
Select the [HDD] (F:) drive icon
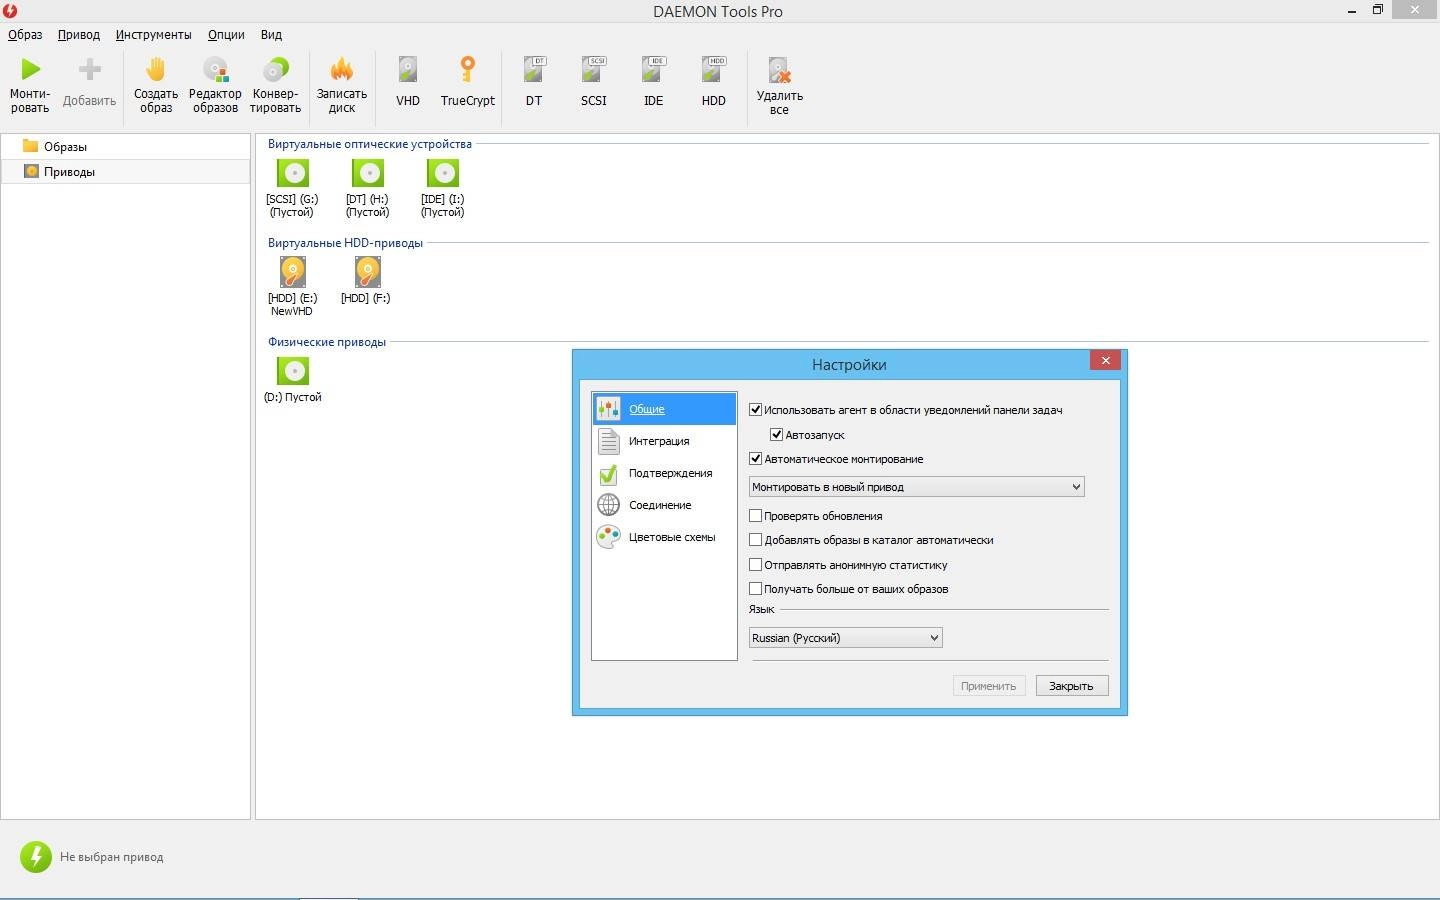pos(367,272)
